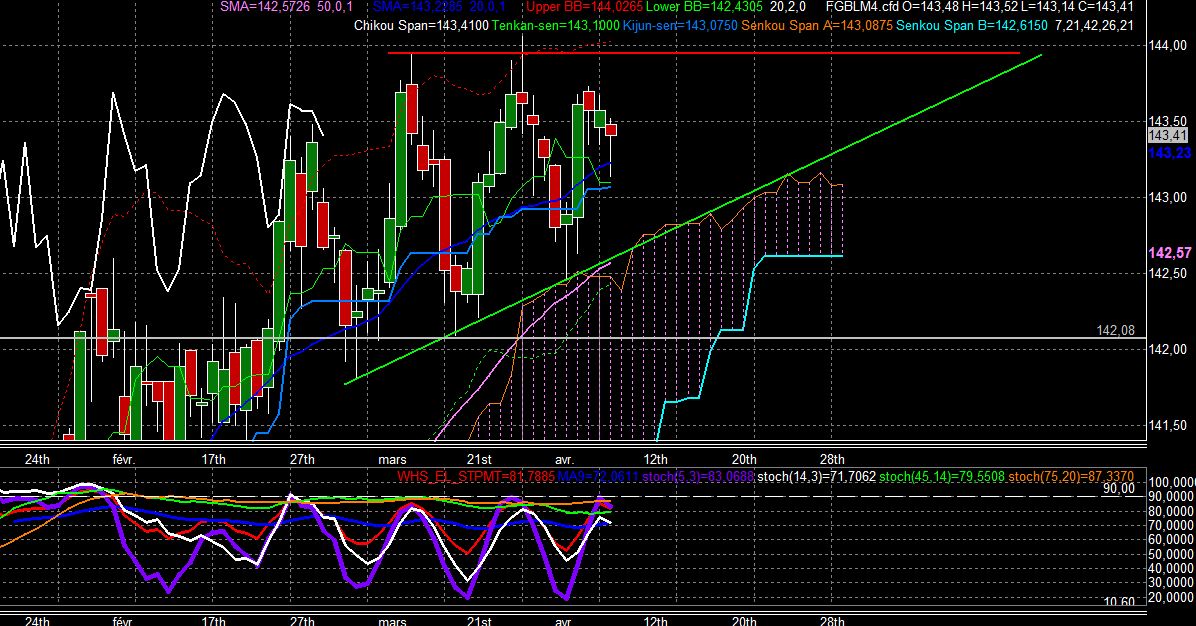Click the 28th date on main chart axis
The height and width of the screenshot is (626, 1196).
click(x=832, y=459)
